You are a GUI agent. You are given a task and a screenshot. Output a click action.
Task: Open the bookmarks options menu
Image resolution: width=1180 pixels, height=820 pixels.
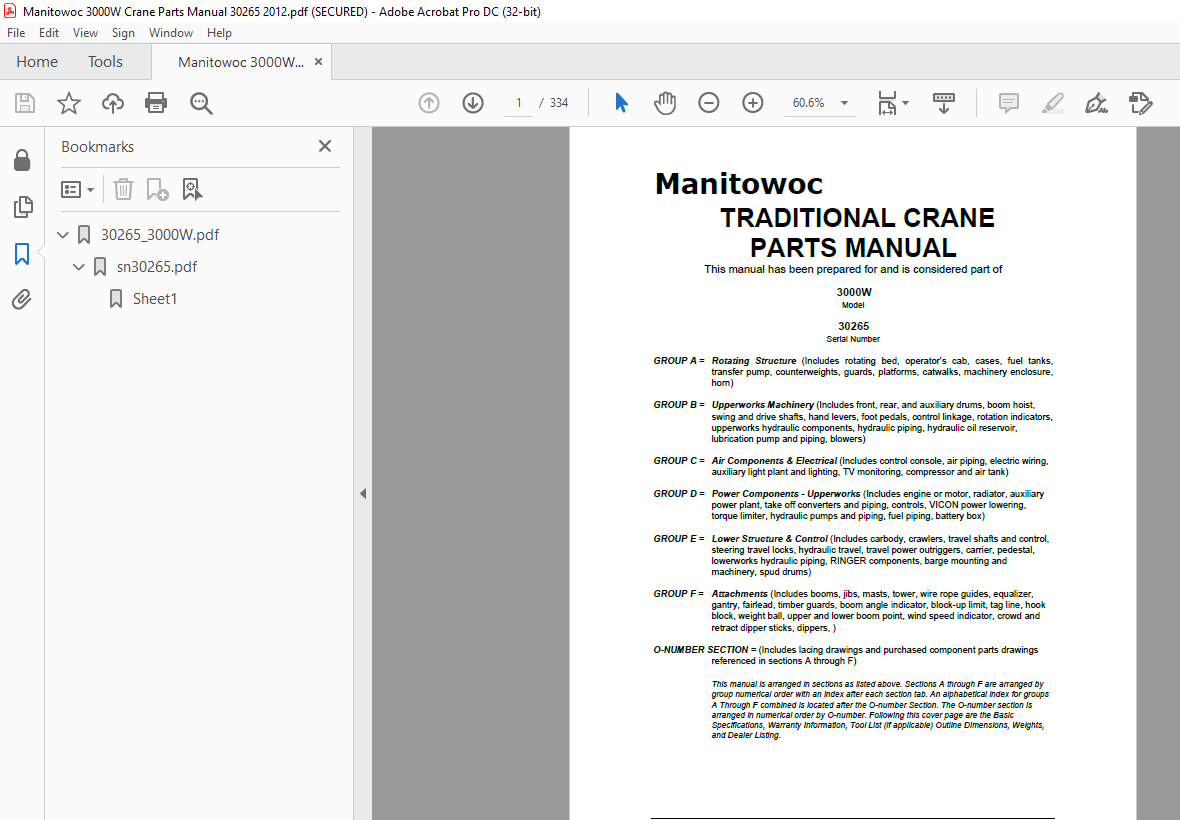coord(77,190)
